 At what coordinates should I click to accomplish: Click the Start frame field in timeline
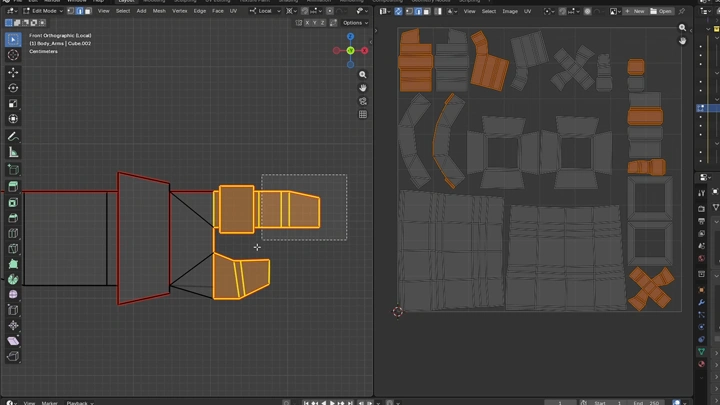pyautogui.click(x=607, y=403)
